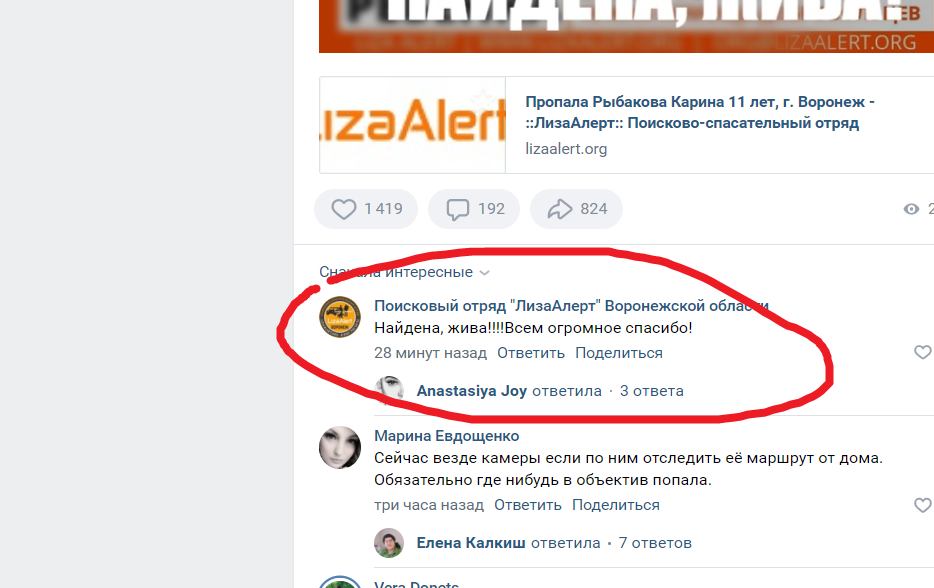The width and height of the screenshot is (934, 588).
Task: Click the views eye icon
Action: coord(911,209)
